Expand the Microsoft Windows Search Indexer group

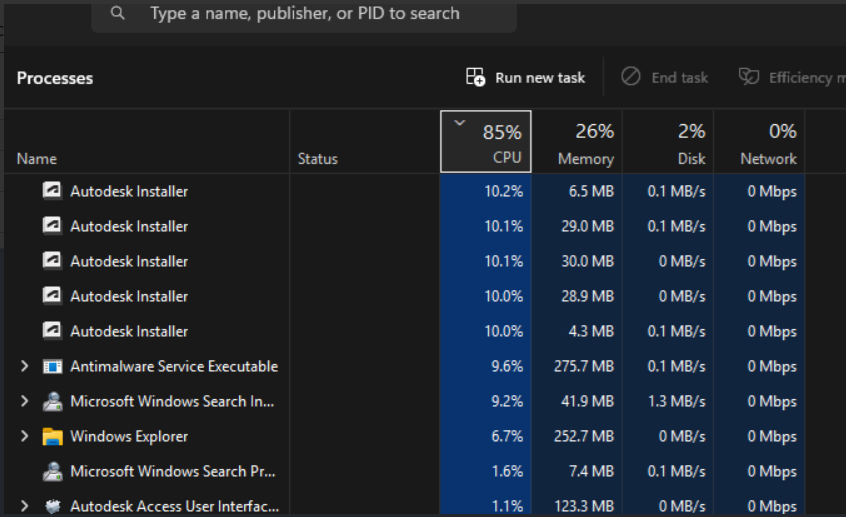[x=25, y=401]
